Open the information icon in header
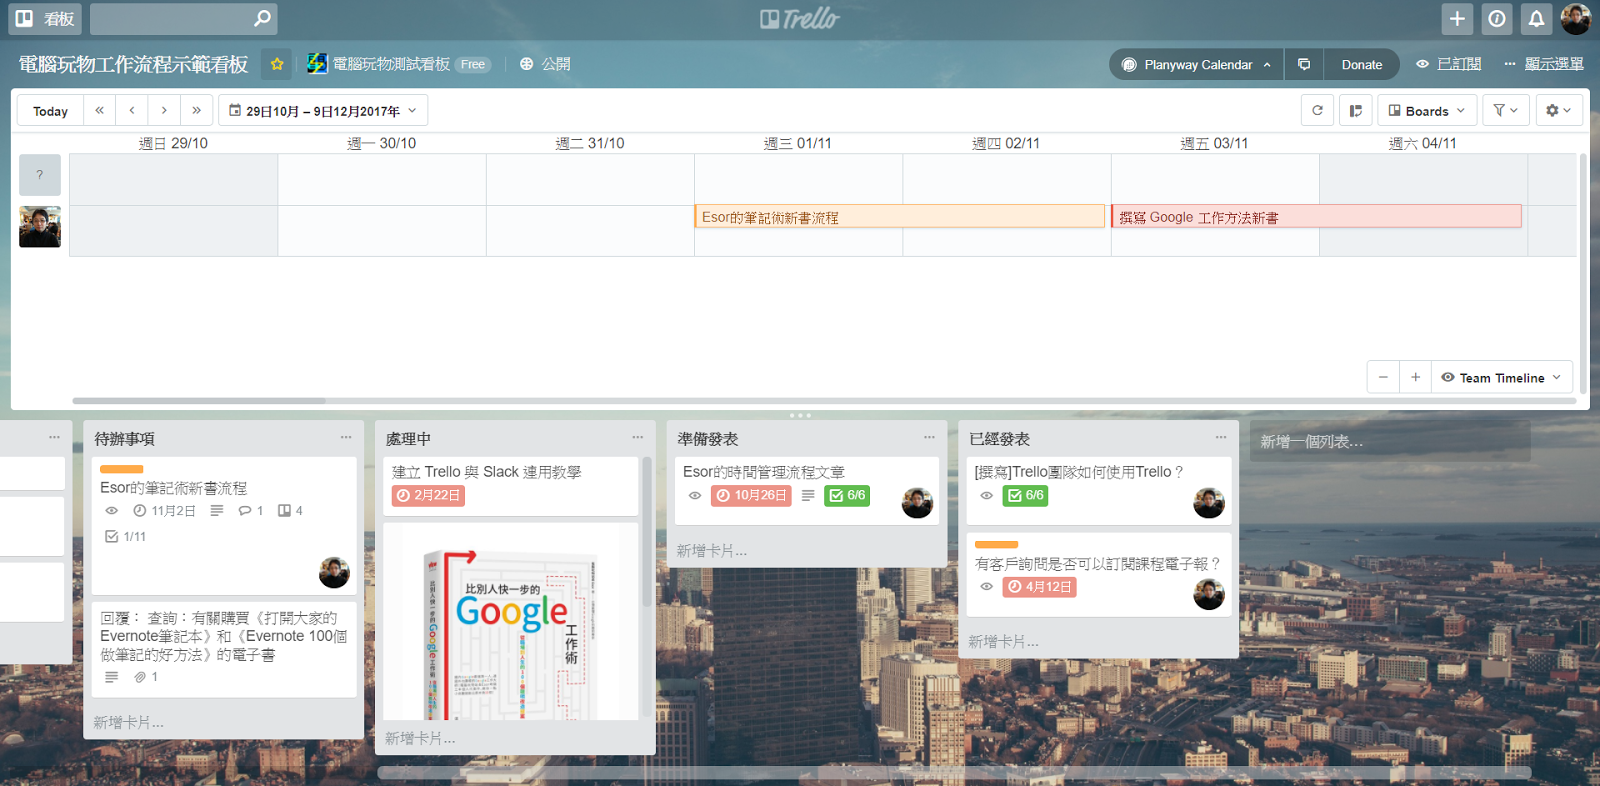Screen dimensions: 1600x786 click(x=1497, y=18)
